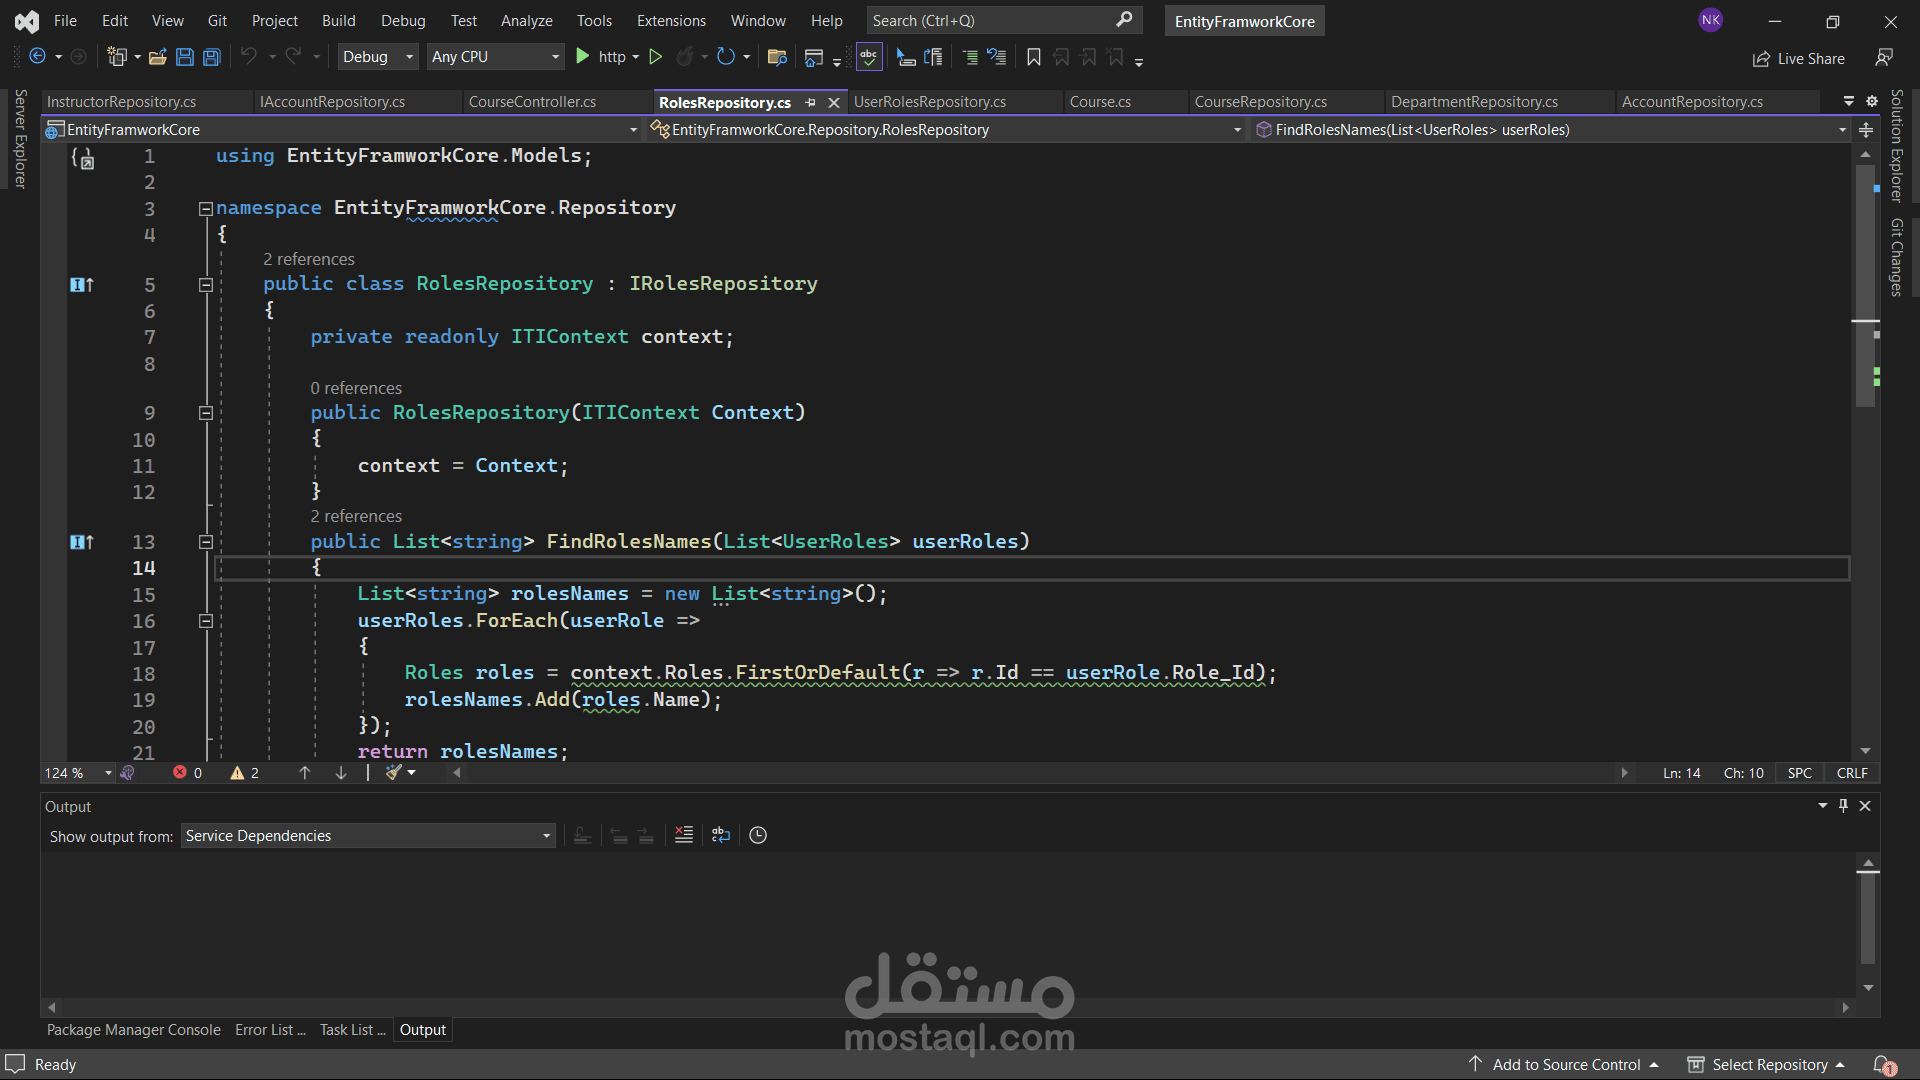Open the Extensions menu
The height and width of the screenshot is (1080, 1920).
pos(671,20)
